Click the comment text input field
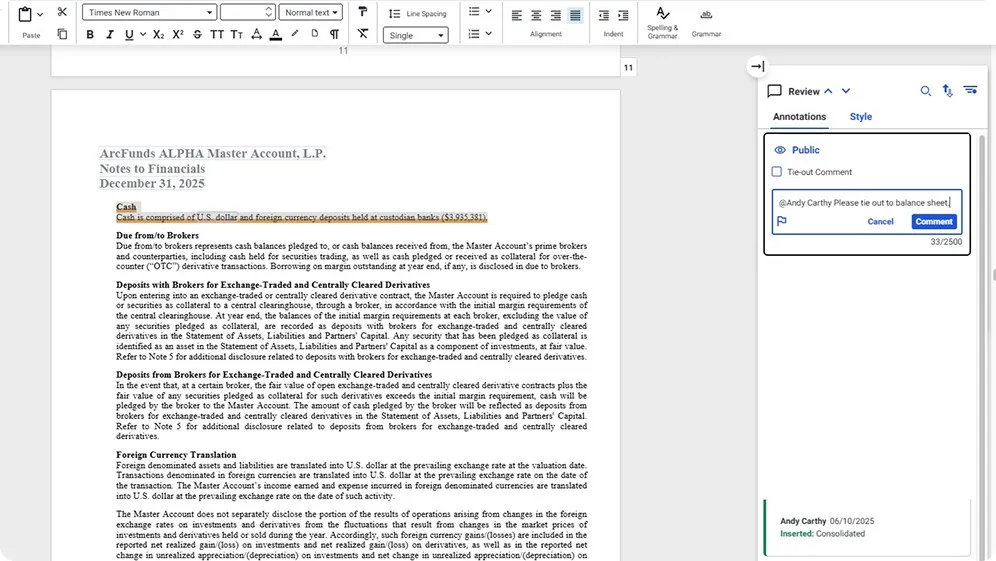Viewport: 996px width, 561px height. (x=866, y=203)
